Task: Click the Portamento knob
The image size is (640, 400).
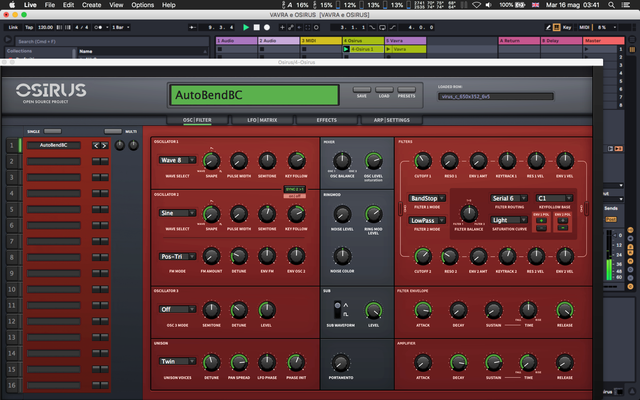Action: [x=340, y=363]
